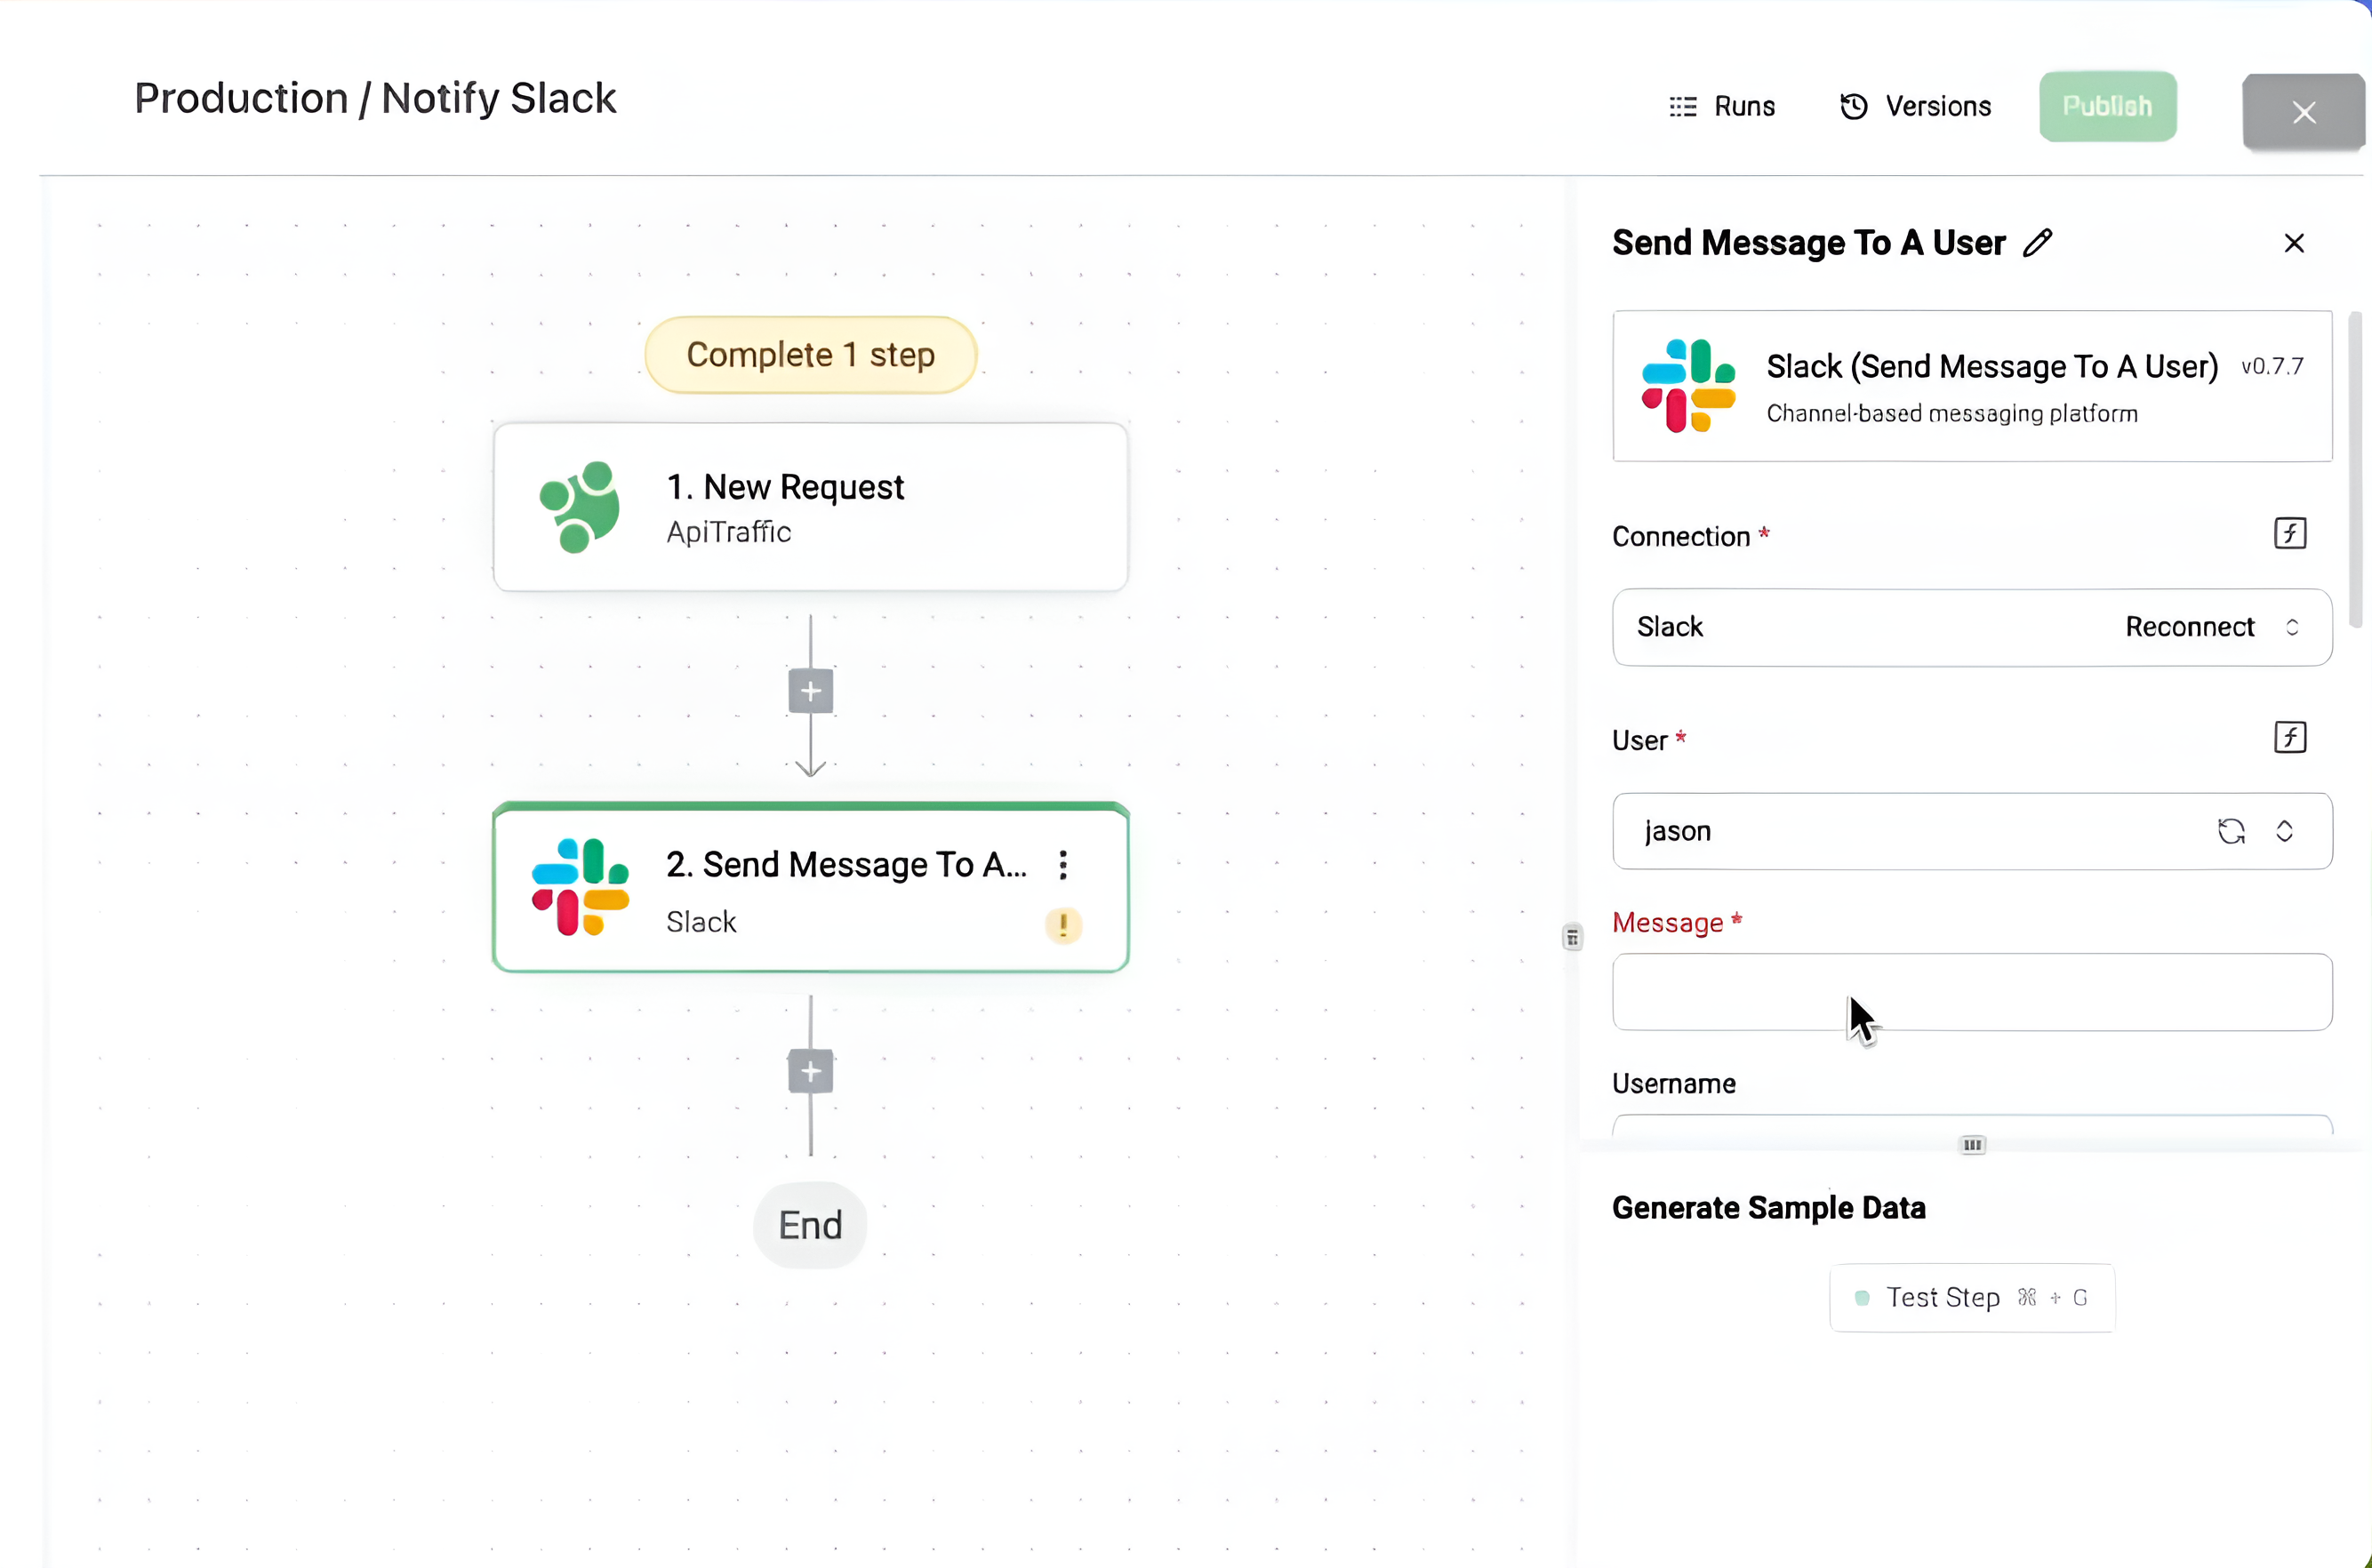Toggle dynamic value for Connection field
The width and height of the screenshot is (2372, 1568).
click(2289, 534)
